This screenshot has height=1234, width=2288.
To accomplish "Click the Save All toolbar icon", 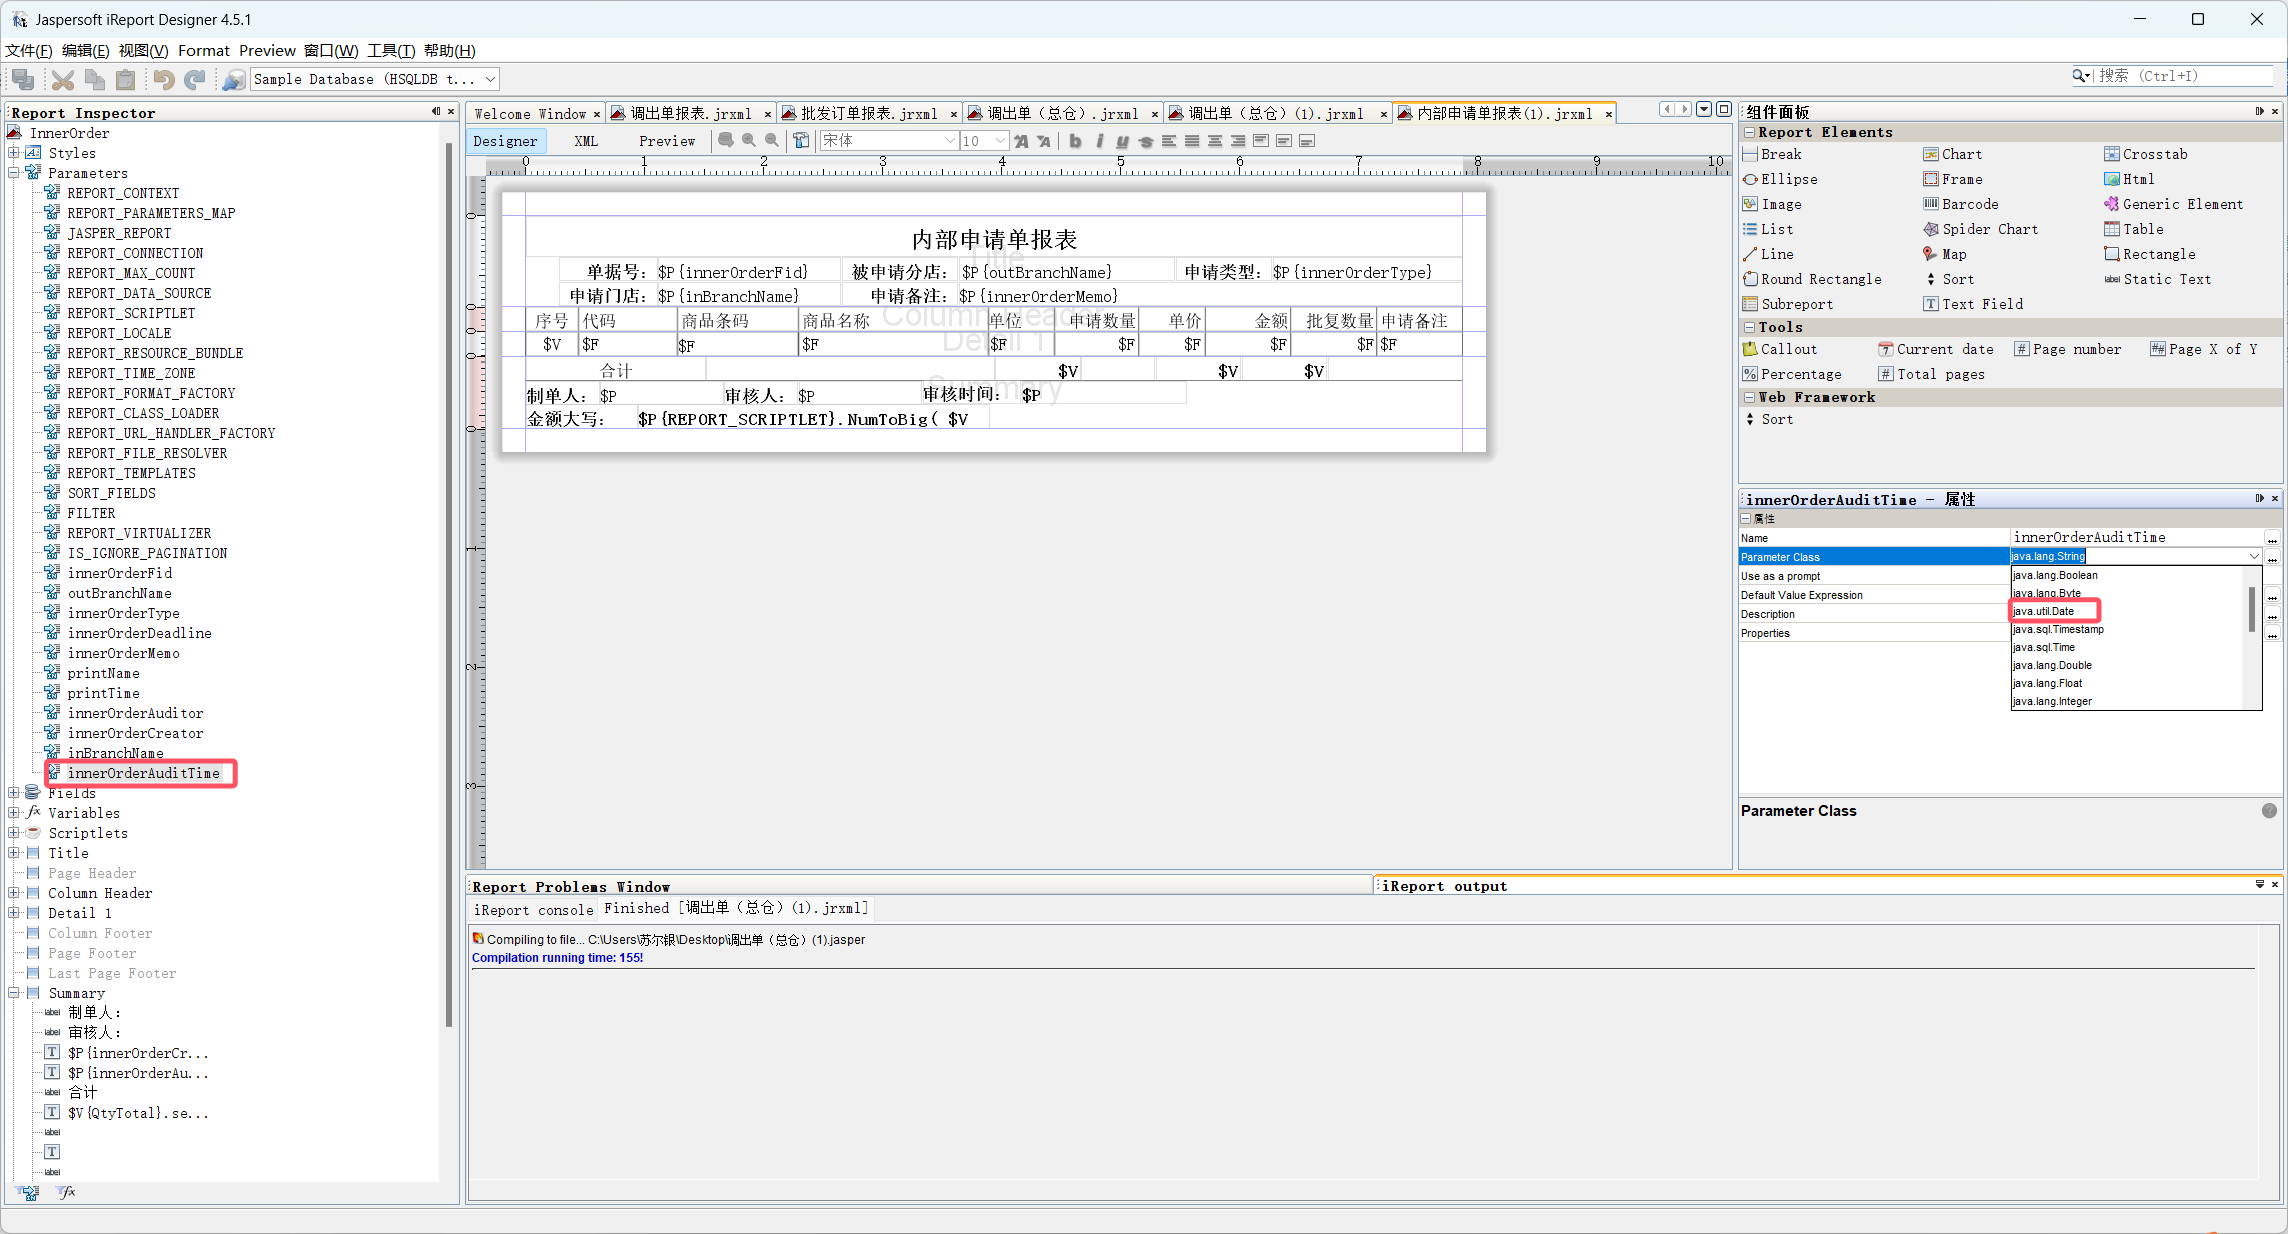I will [x=23, y=79].
